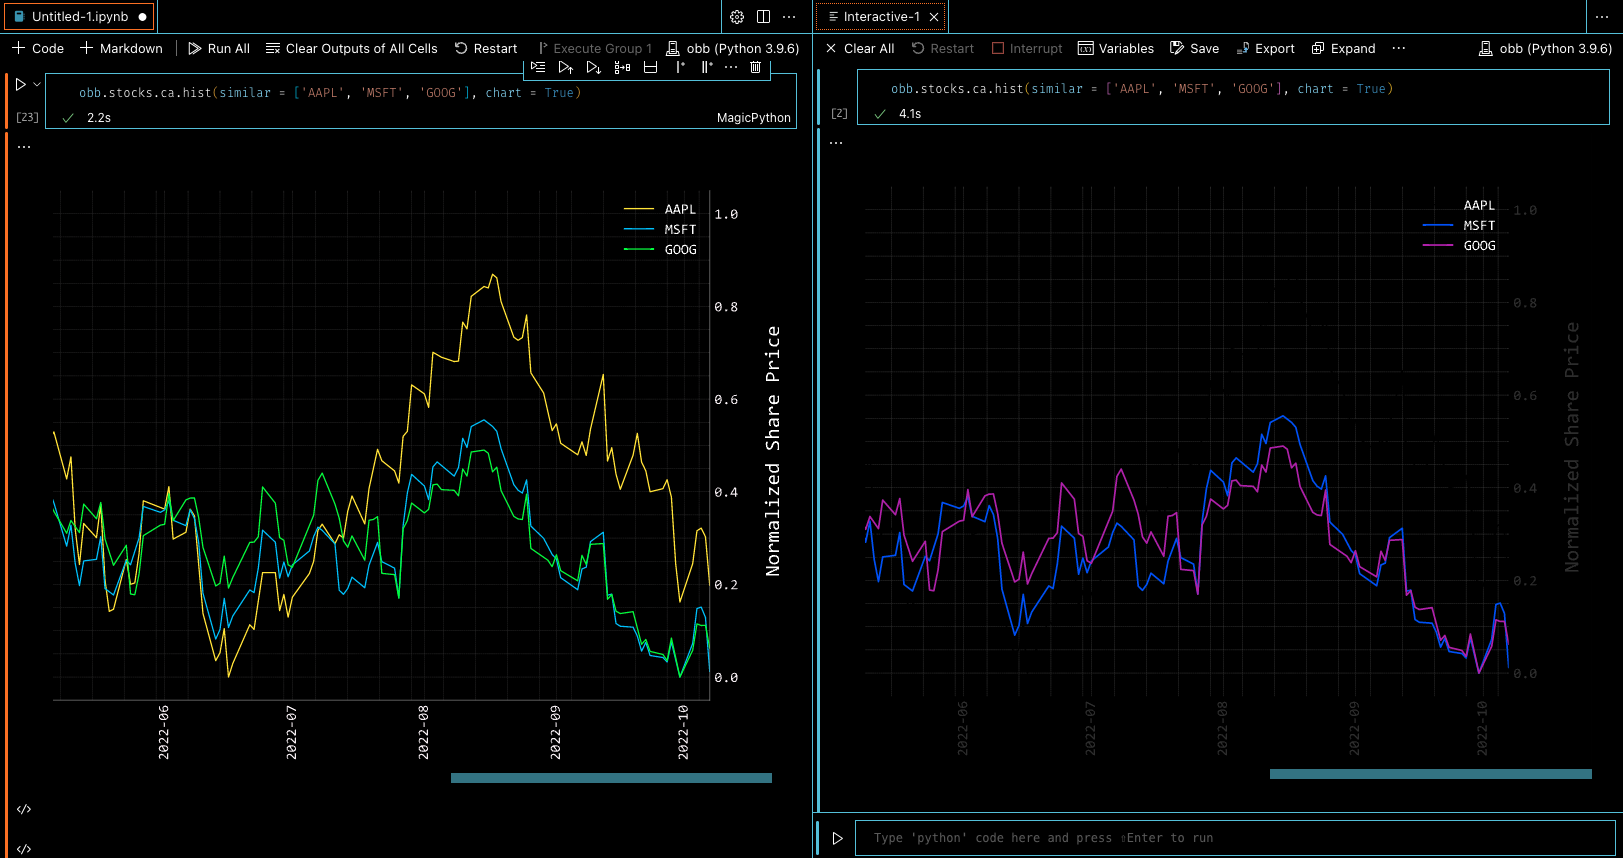Screen dimensions: 1623x858
Task: Expand run options dropdown beside play button
Action: point(37,85)
